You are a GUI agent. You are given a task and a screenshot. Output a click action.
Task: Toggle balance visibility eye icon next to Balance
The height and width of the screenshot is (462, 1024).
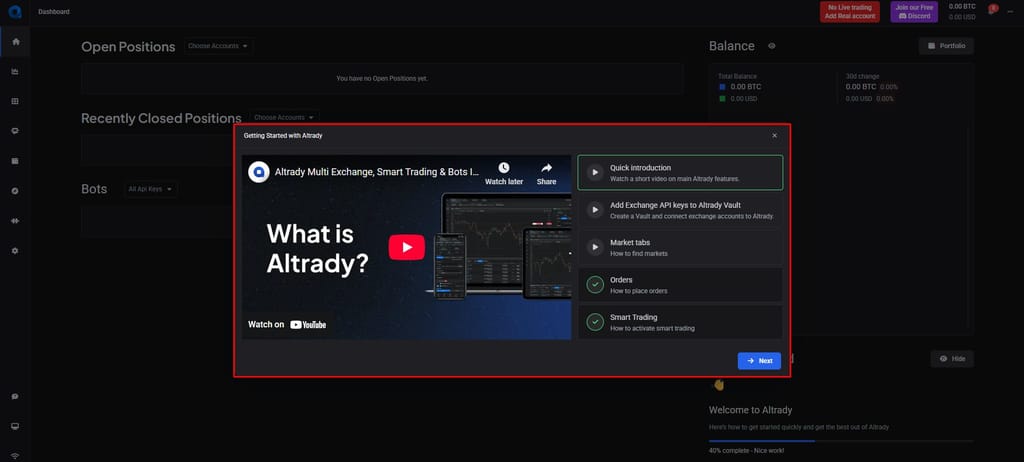point(771,46)
